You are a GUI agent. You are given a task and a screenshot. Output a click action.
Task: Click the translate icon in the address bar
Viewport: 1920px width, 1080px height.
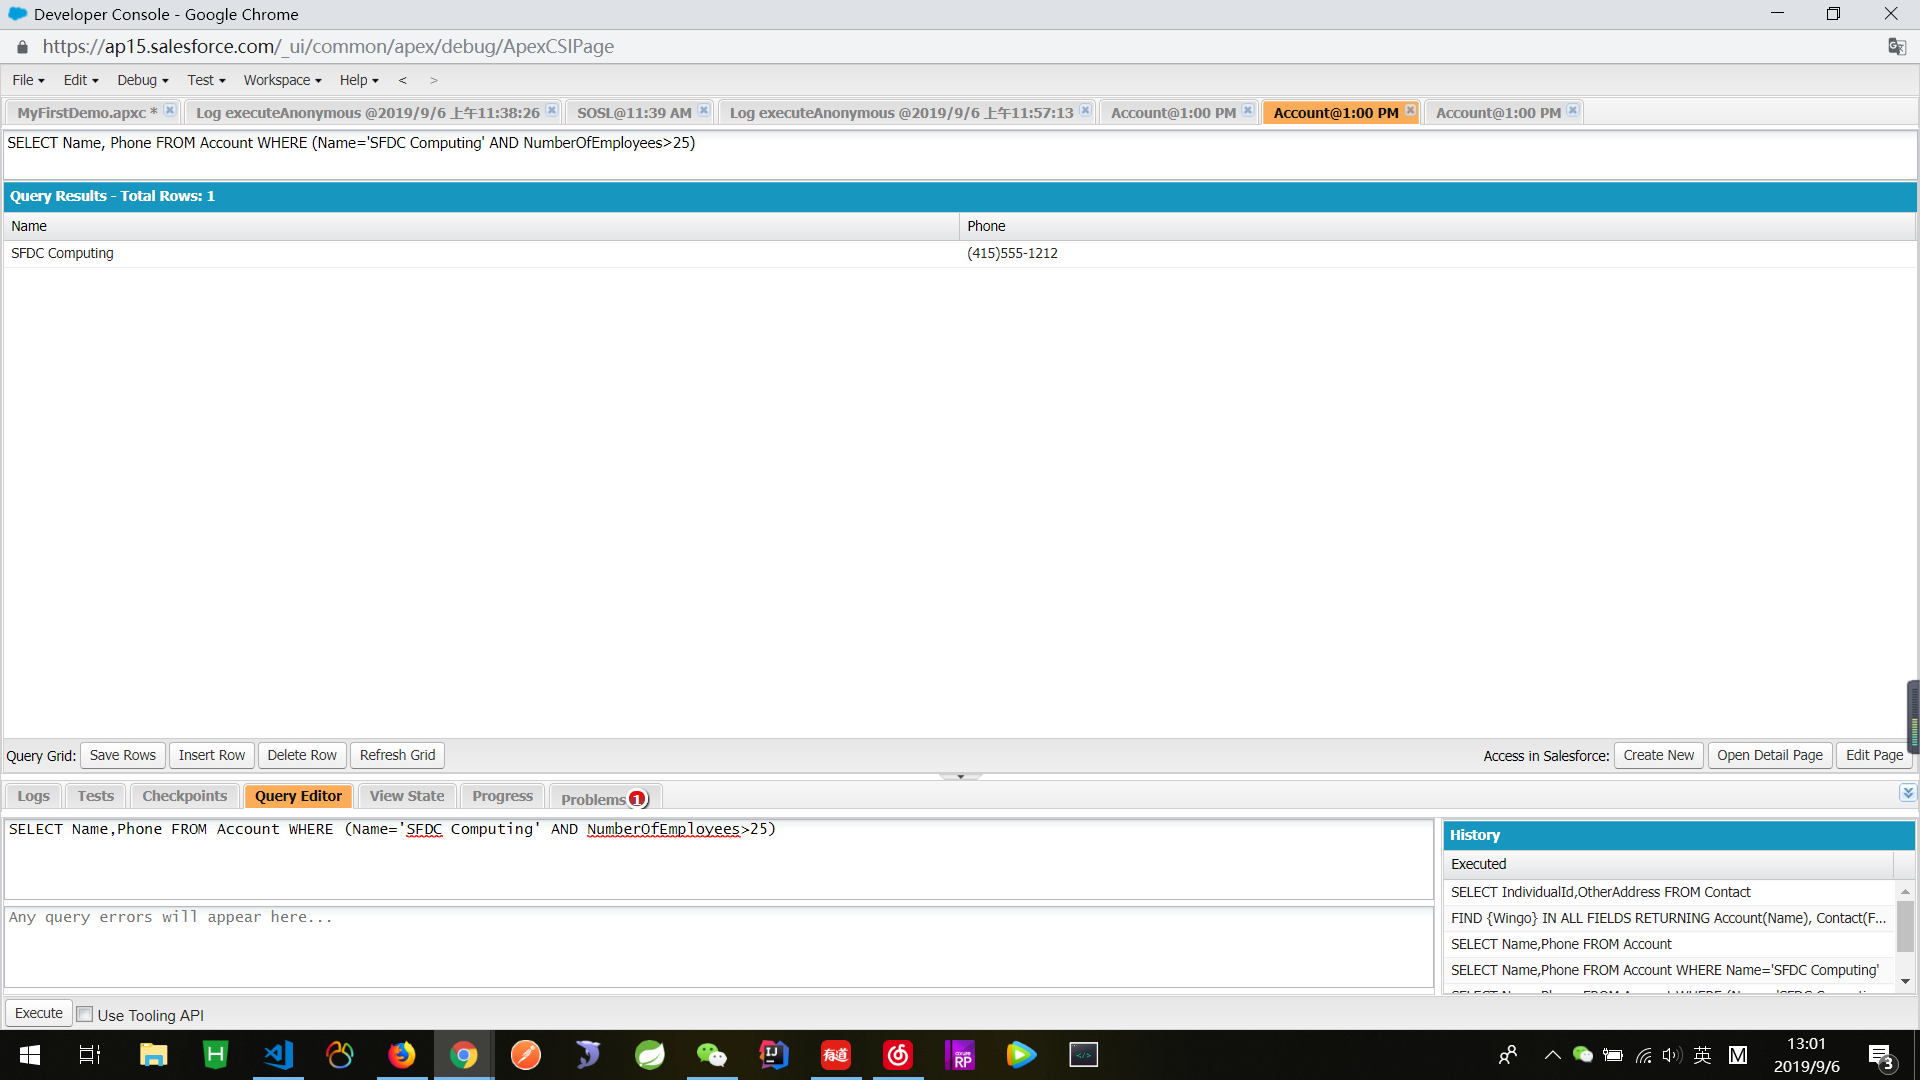pyautogui.click(x=1897, y=46)
